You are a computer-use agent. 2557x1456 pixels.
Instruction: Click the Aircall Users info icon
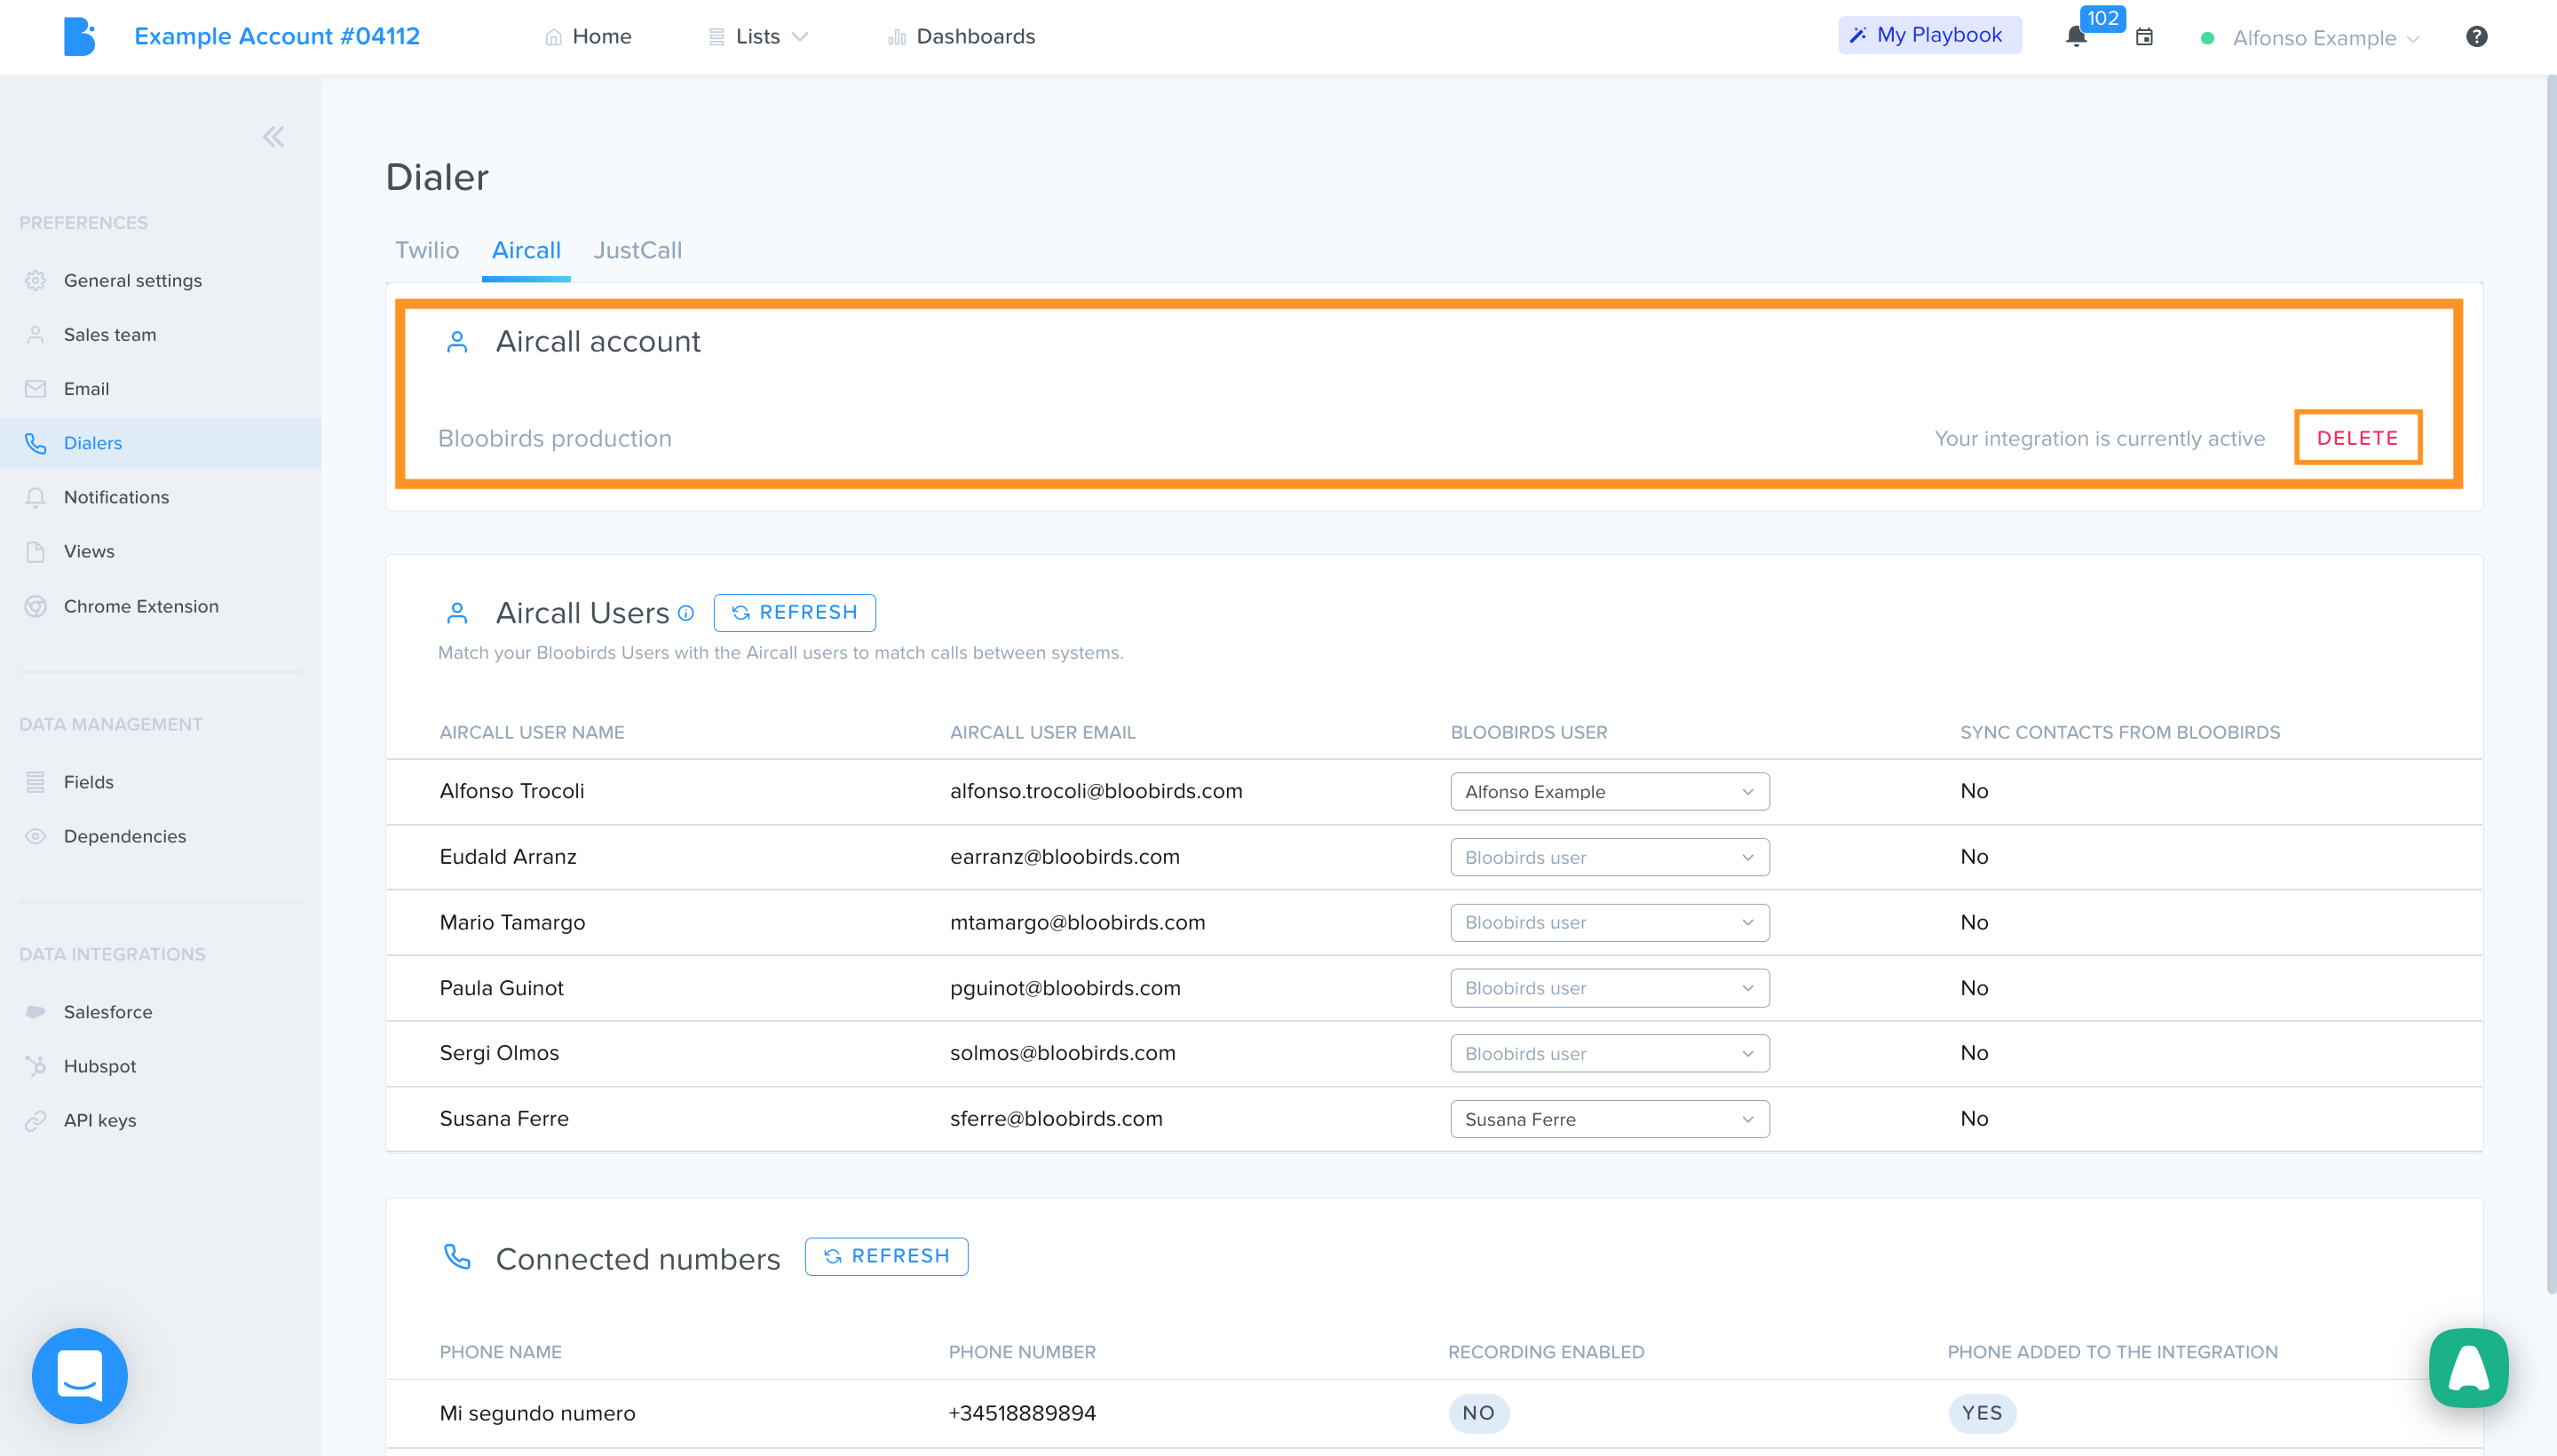click(x=686, y=613)
